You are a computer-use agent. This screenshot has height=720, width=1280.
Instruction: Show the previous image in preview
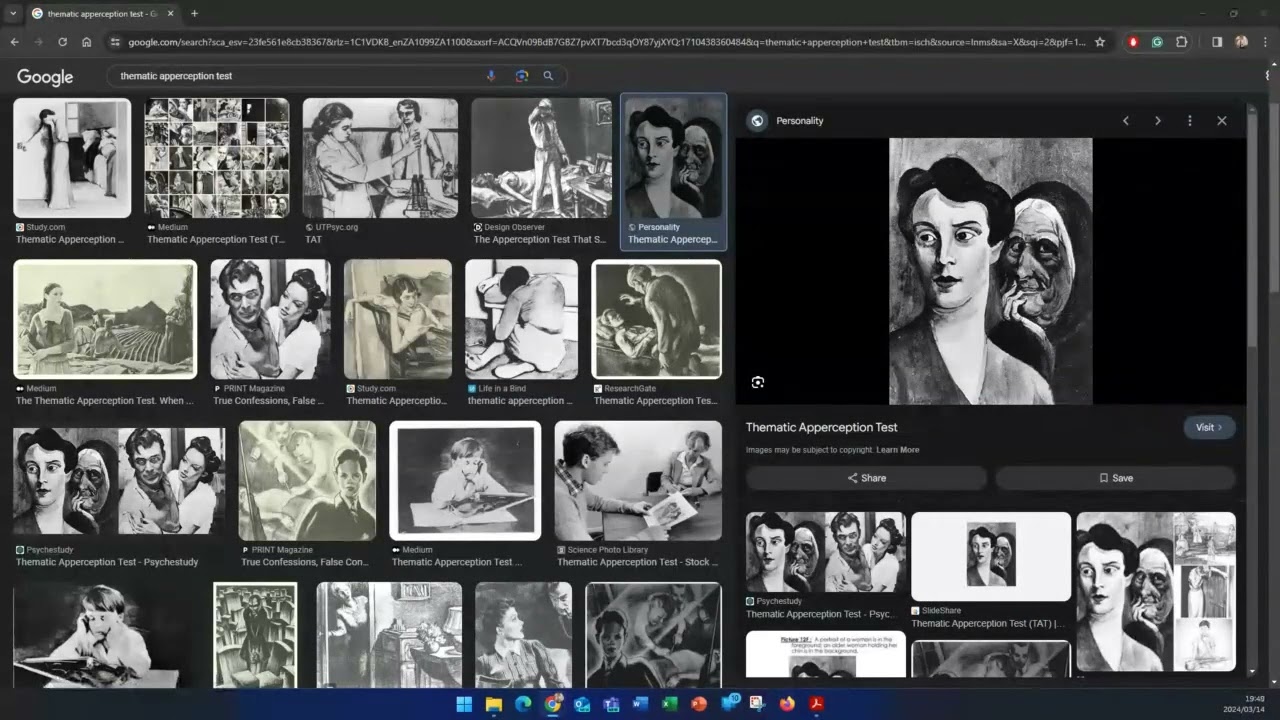pos(1126,120)
